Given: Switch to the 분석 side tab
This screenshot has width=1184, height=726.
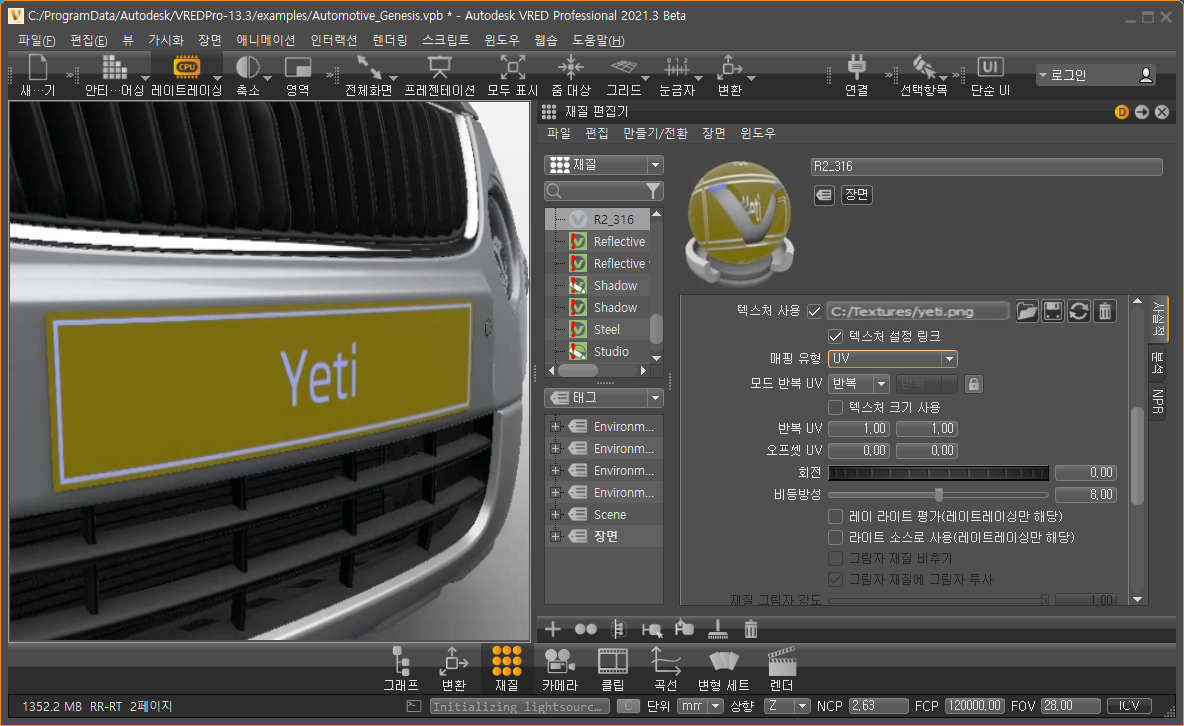Looking at the screenshot, I should coord(1157,363).
